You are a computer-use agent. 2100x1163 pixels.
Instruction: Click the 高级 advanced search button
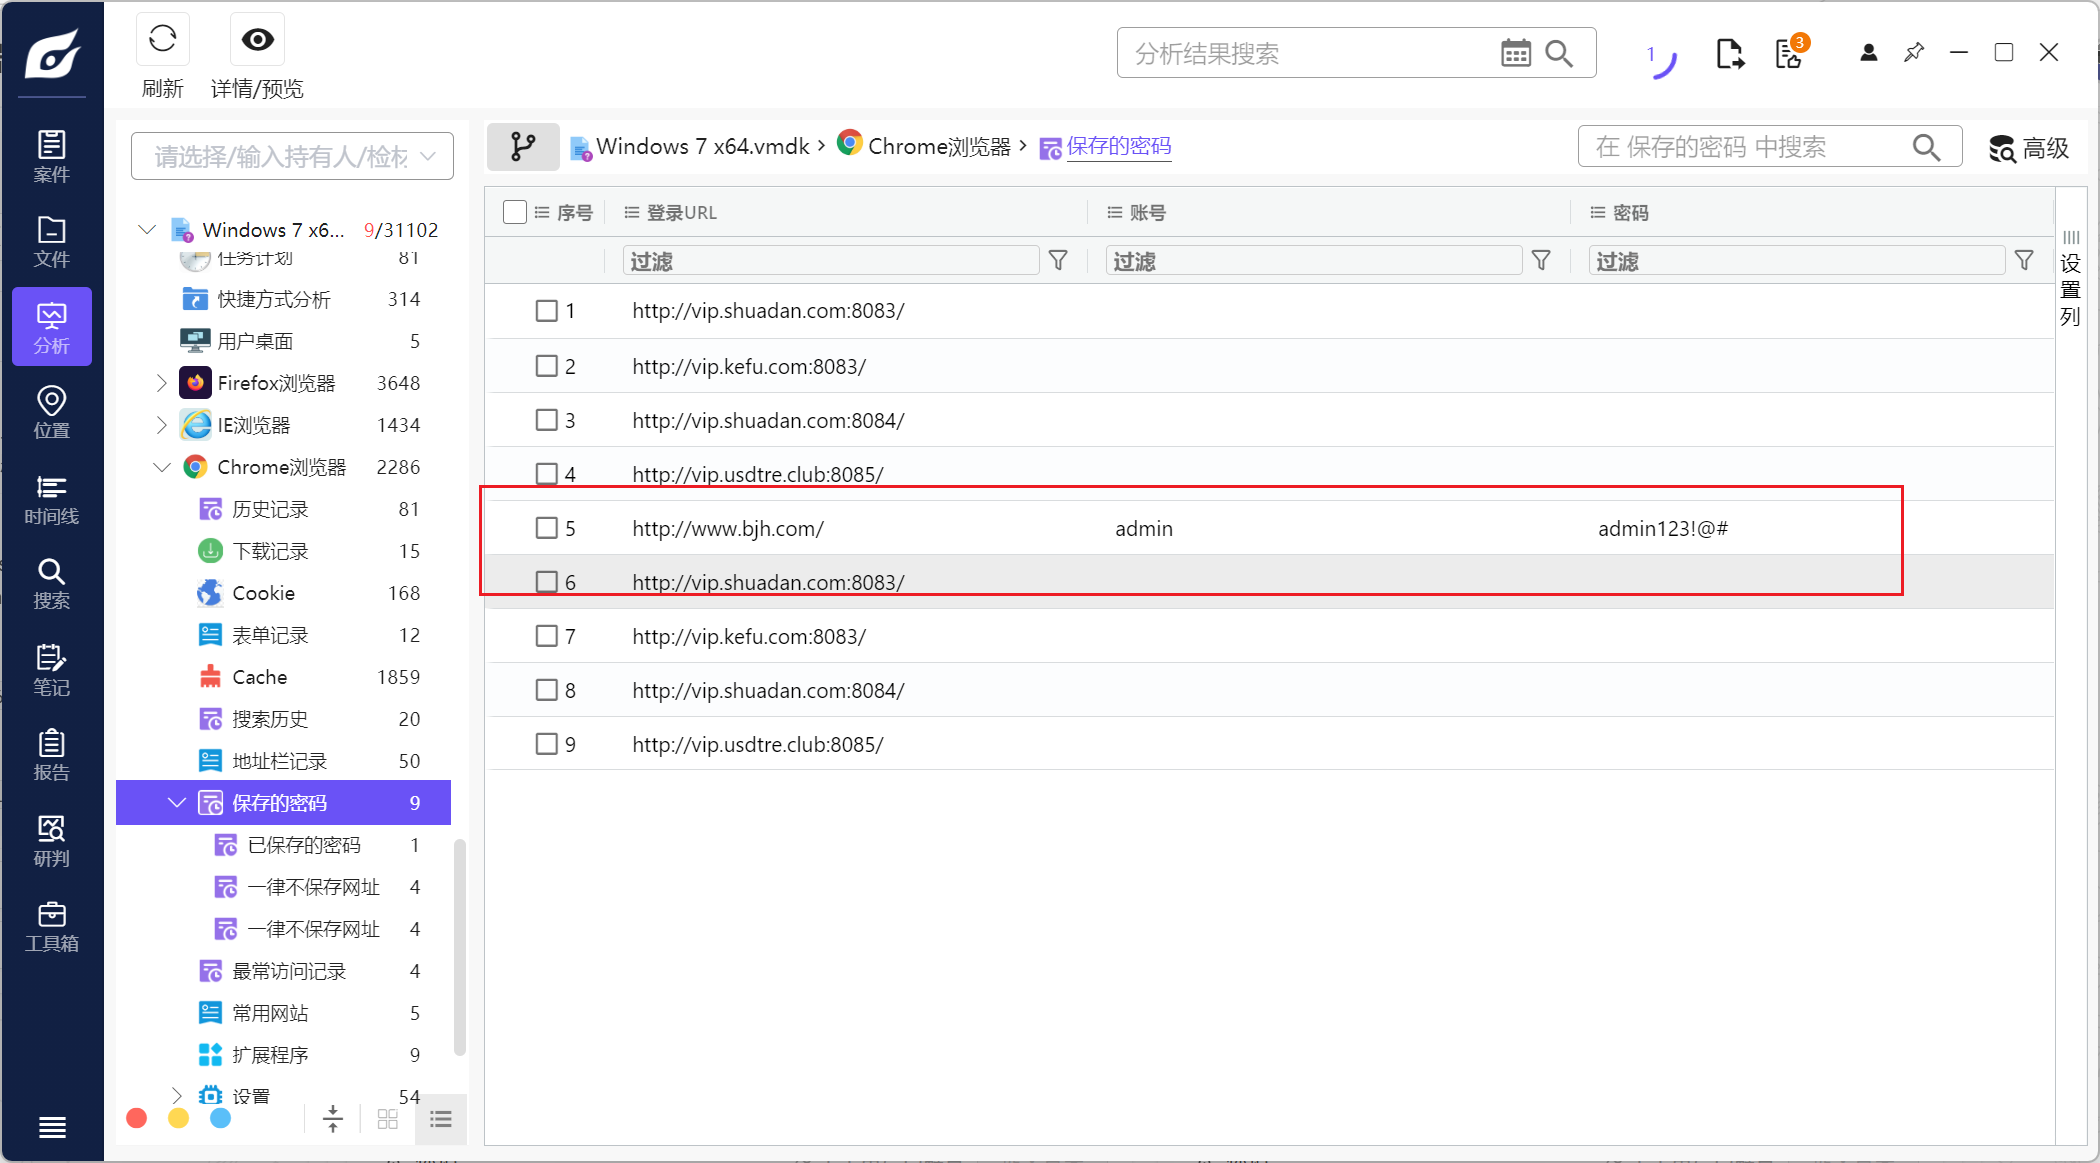(x=2029, y=148)
